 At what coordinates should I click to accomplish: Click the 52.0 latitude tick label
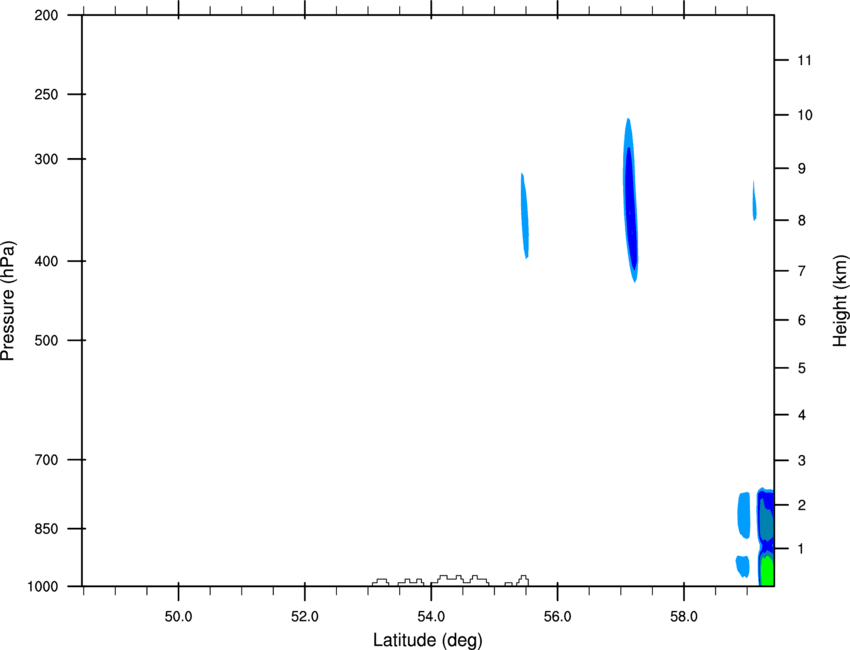point(305,617)
